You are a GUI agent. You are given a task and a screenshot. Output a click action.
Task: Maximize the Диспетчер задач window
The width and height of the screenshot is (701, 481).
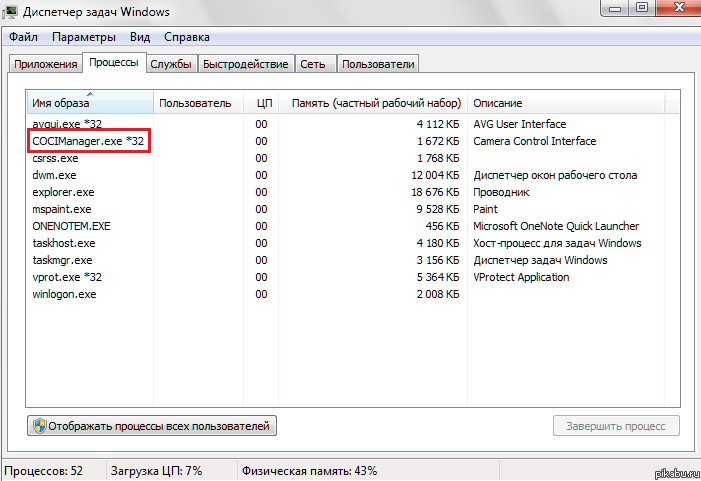click(x=642, y=8)
